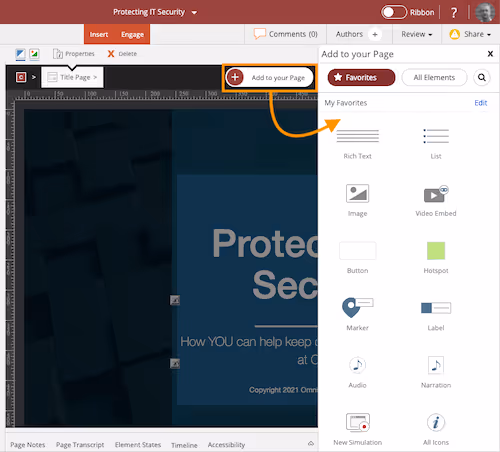Select the subtitle How YOU can help keep

pyautogui.click(x=246, y=342)
